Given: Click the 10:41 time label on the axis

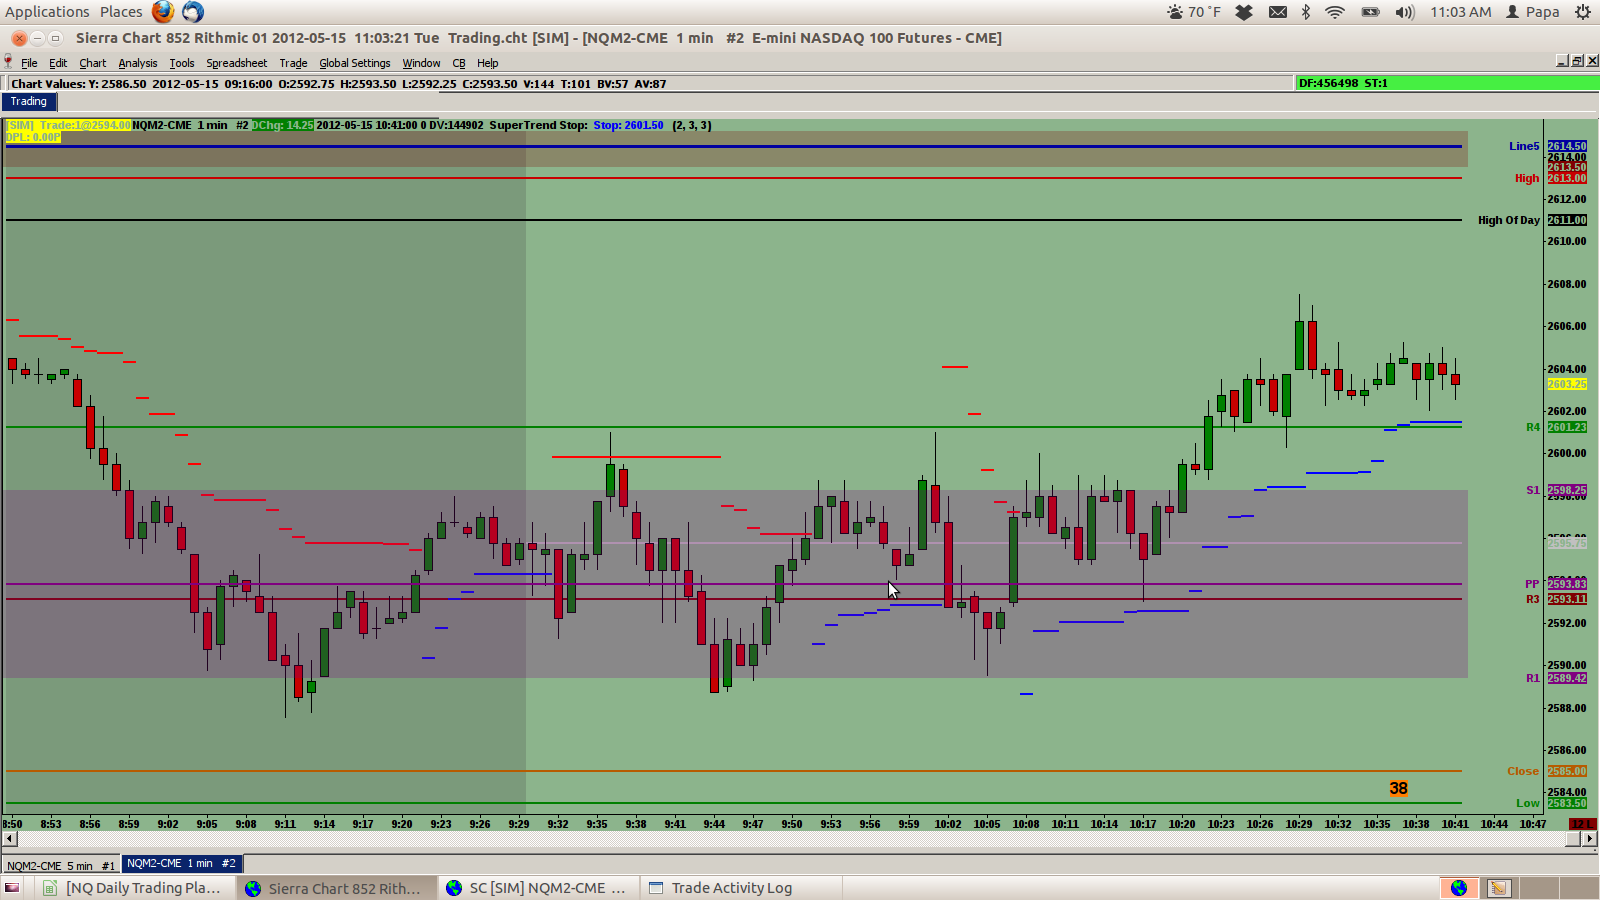Looking at the screenshot, I should (x=1455, y=824).
